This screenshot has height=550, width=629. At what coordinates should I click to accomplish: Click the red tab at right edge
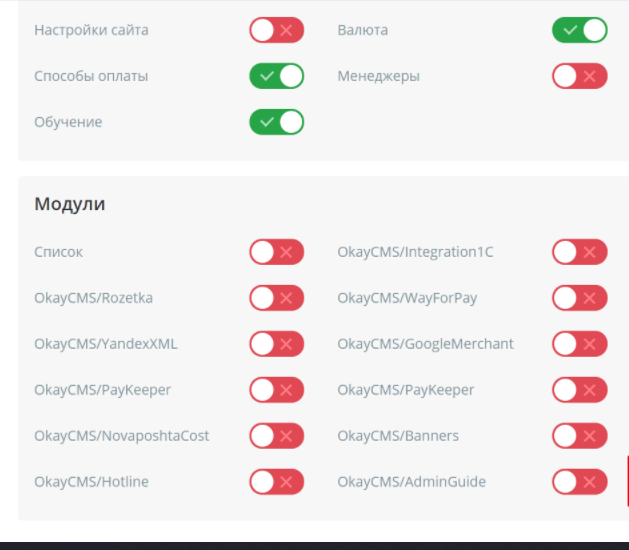pos(626,480)
